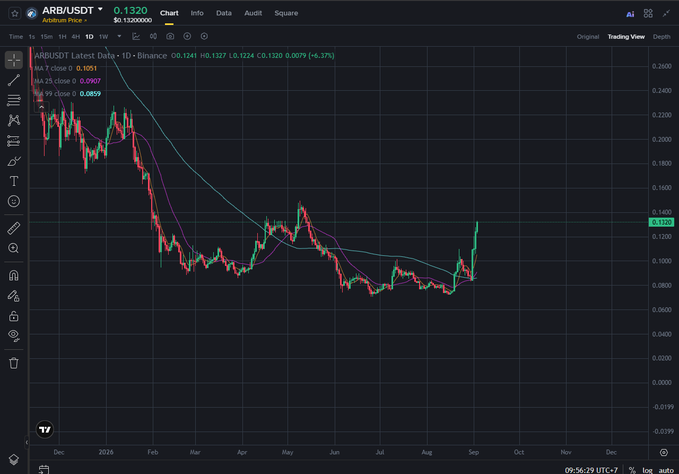The image size is (679, 474).
Task: Click the TradingView logo badge
Action: pyautogui.click(x=45, y=430)
